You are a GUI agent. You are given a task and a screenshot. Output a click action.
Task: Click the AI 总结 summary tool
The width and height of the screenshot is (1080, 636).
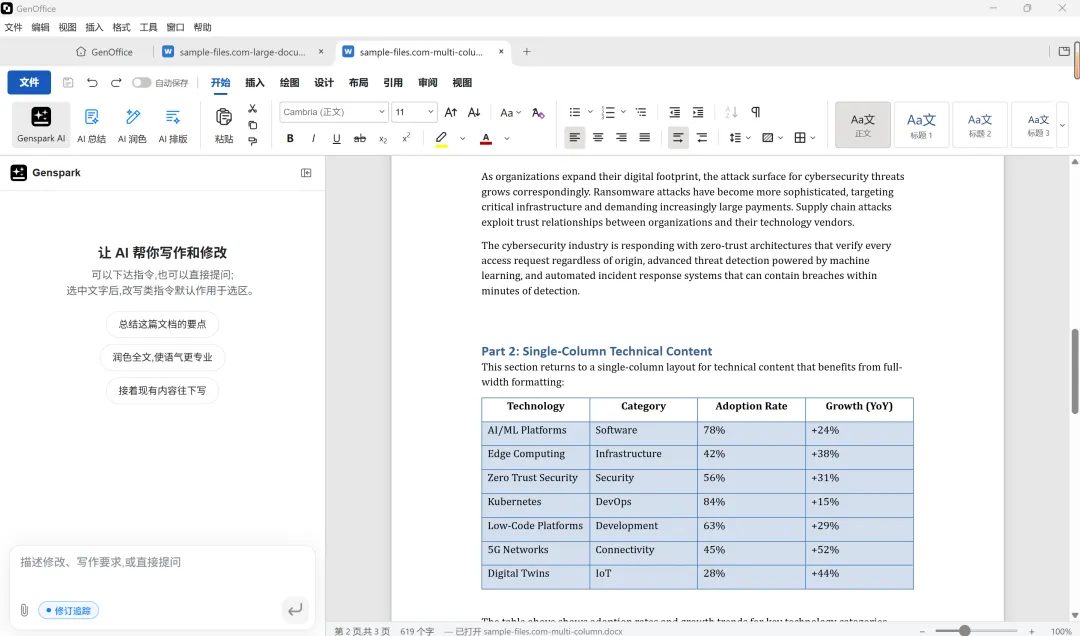(92, 125)
